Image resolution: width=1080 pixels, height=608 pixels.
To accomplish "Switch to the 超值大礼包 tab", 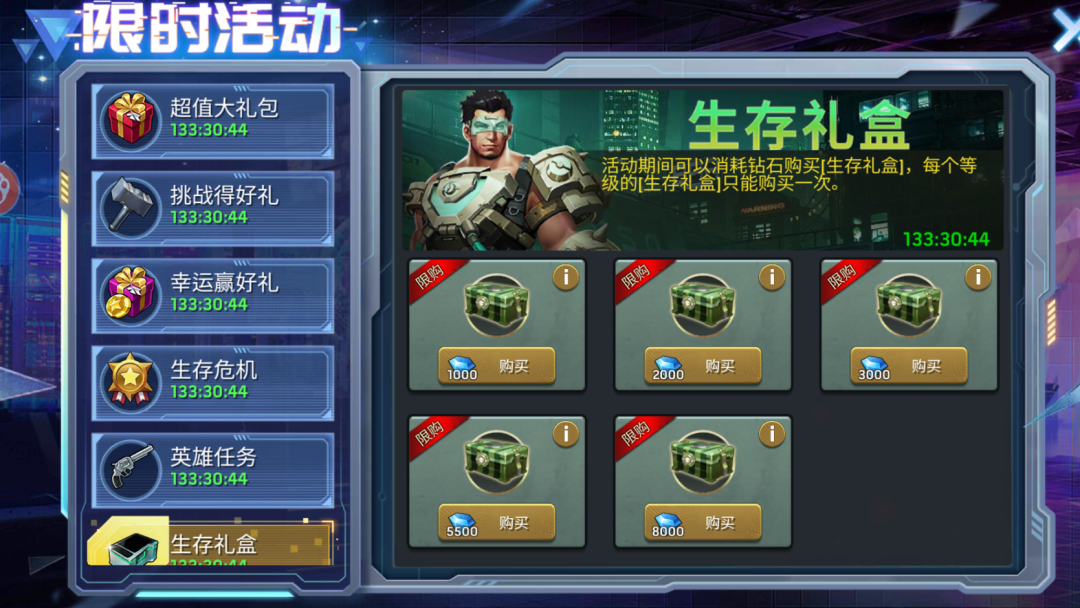I will point(213,121).
